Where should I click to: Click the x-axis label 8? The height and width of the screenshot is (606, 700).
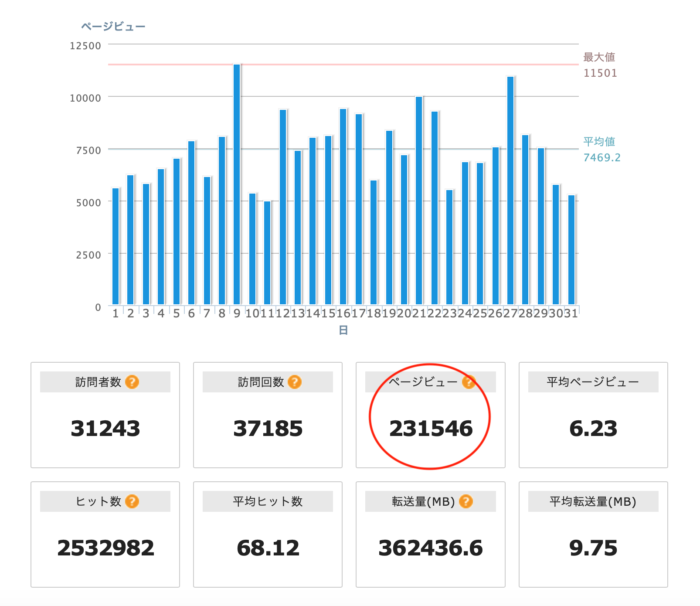(x=222, y=313)
